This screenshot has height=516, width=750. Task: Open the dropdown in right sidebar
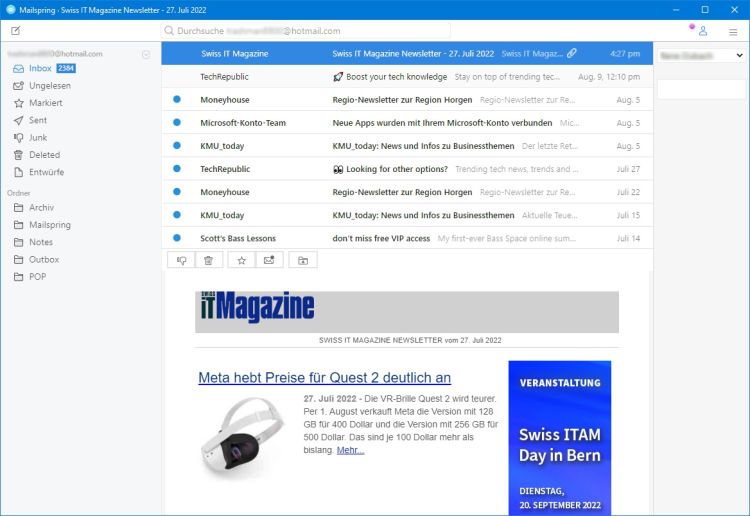click(x=700, y=56)
